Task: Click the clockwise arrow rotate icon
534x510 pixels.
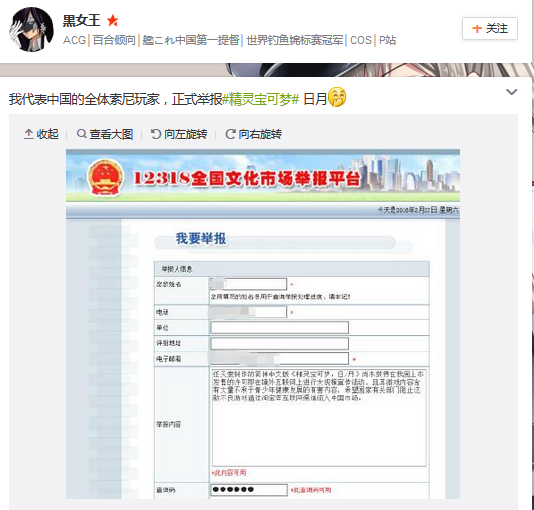Action: coord(230,134)
